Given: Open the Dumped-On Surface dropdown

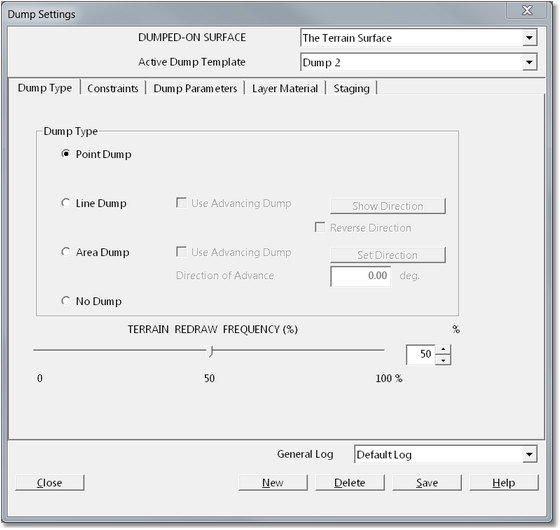Looking at the screenshot, I should 529,38.
